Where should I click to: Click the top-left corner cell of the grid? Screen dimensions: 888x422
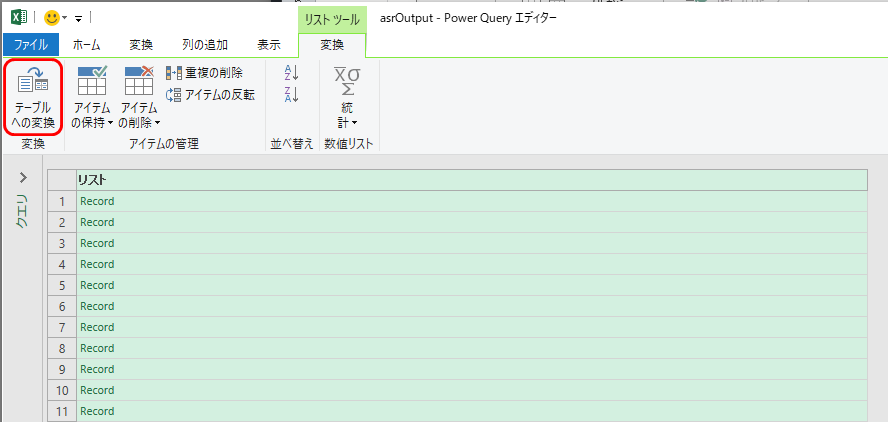click(62, 180)
